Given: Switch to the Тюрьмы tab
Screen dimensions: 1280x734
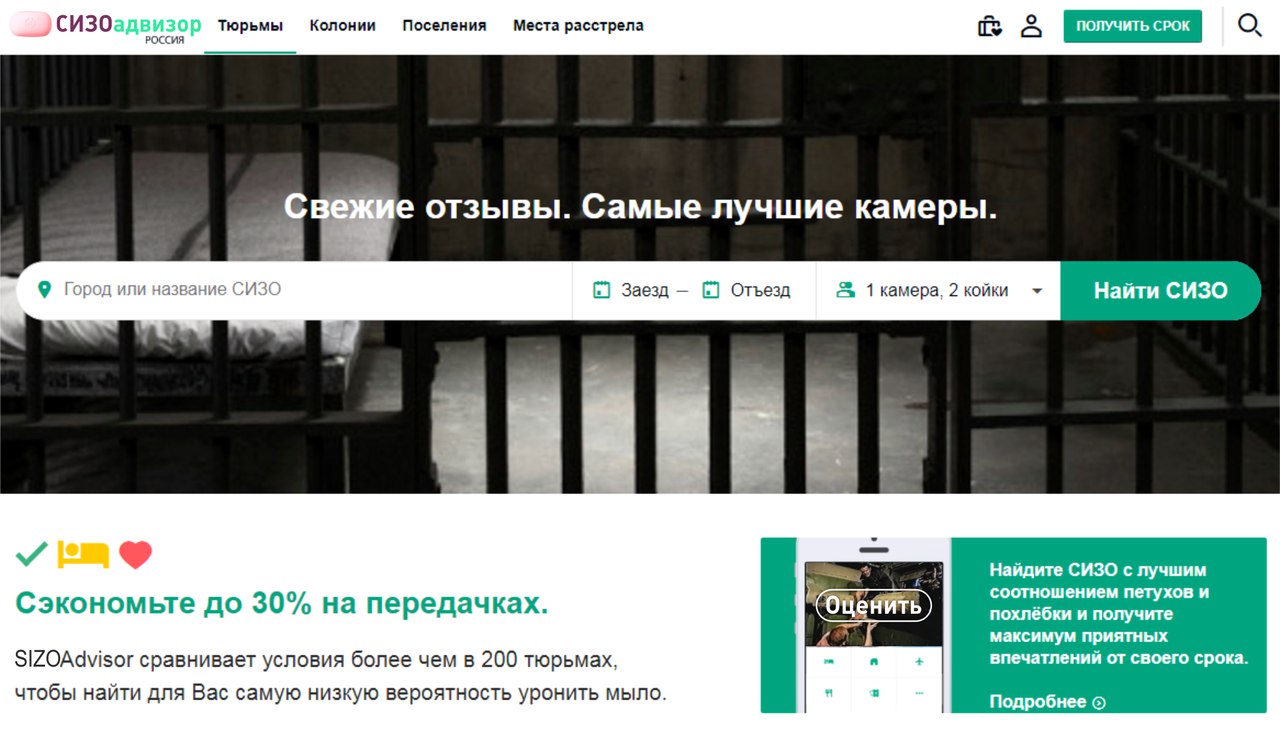Looking at the screenshot, I should point(250,26).
